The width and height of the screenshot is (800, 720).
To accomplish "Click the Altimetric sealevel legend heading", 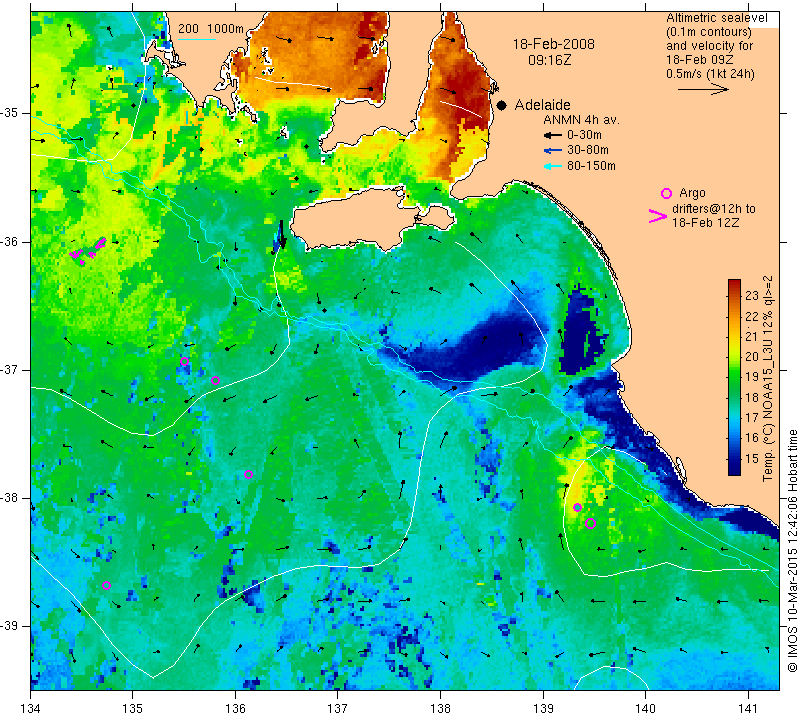I will (x=716, y=18).
